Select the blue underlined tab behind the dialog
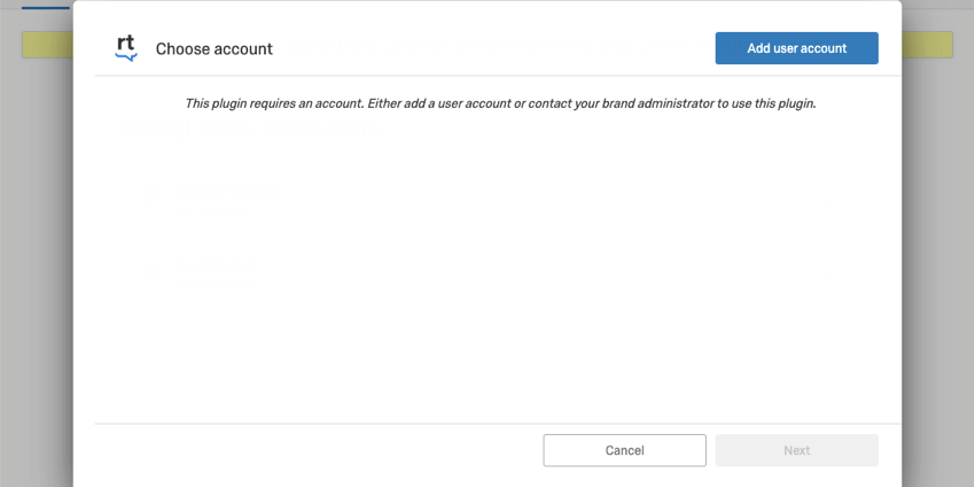 pyautogui.click(x=46, y=5)
